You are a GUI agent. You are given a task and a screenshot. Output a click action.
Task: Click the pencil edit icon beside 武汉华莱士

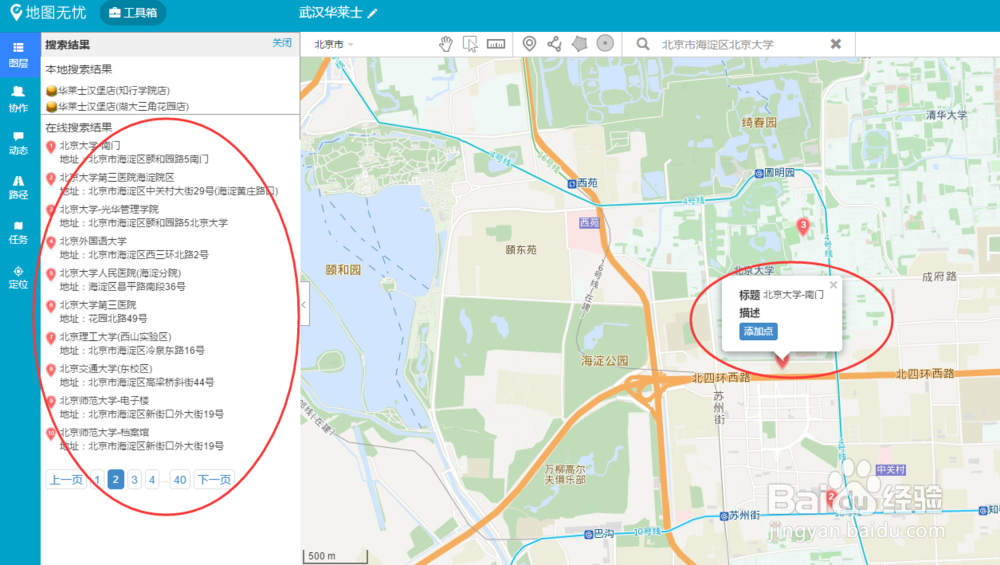point(372,13)
